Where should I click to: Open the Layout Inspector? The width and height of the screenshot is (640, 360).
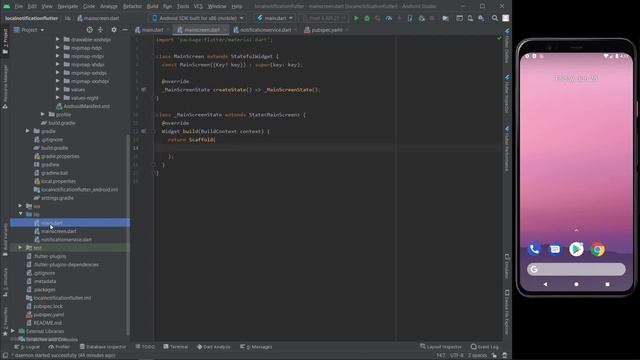tap(441, 347)
